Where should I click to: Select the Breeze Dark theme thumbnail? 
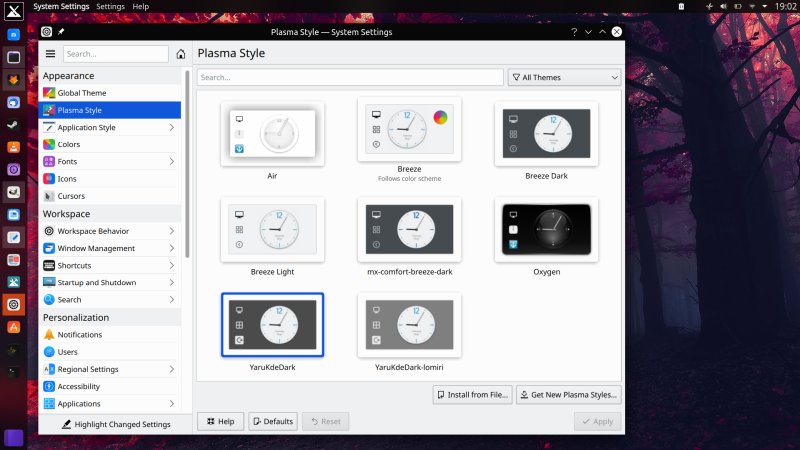(546, 134)
